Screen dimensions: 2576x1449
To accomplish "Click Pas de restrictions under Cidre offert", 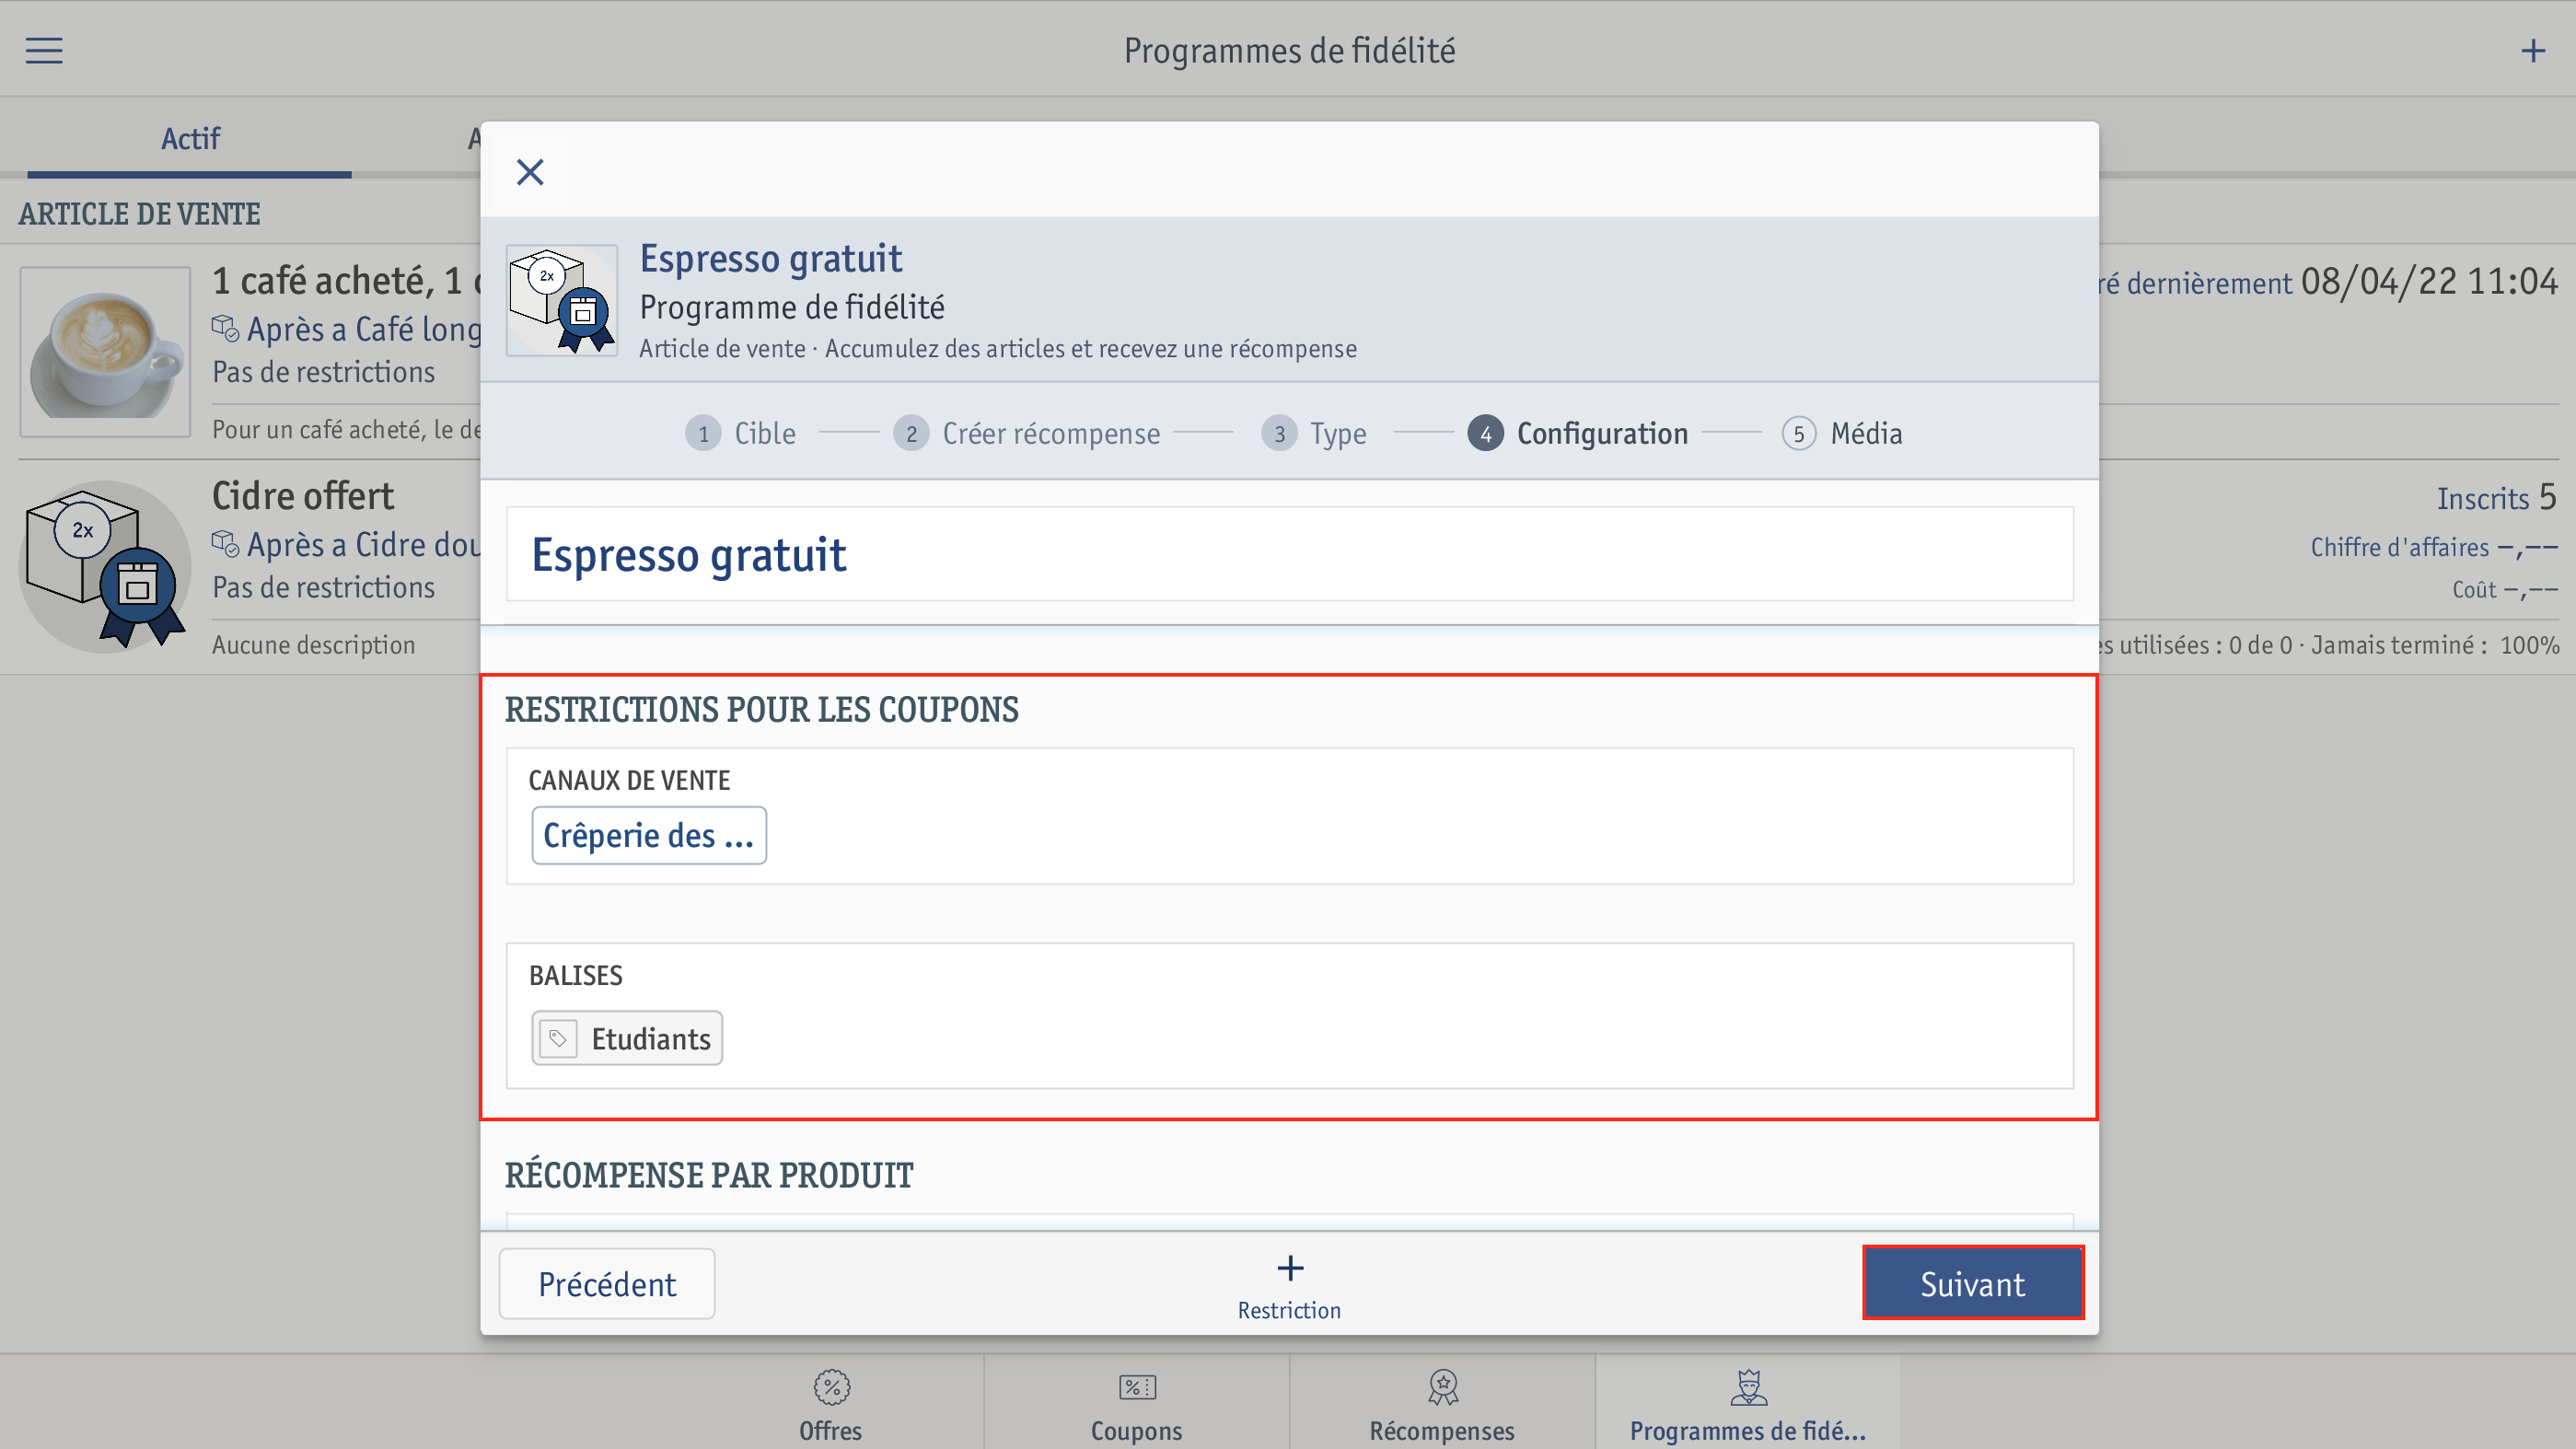I will tap(323, 587).
